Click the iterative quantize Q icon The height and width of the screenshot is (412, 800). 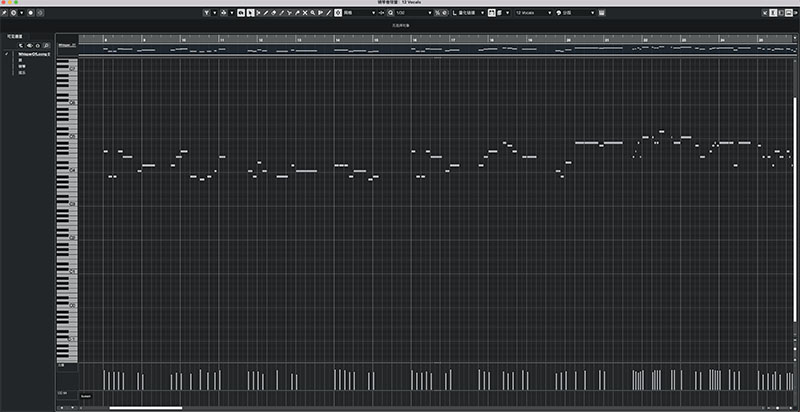390,13
